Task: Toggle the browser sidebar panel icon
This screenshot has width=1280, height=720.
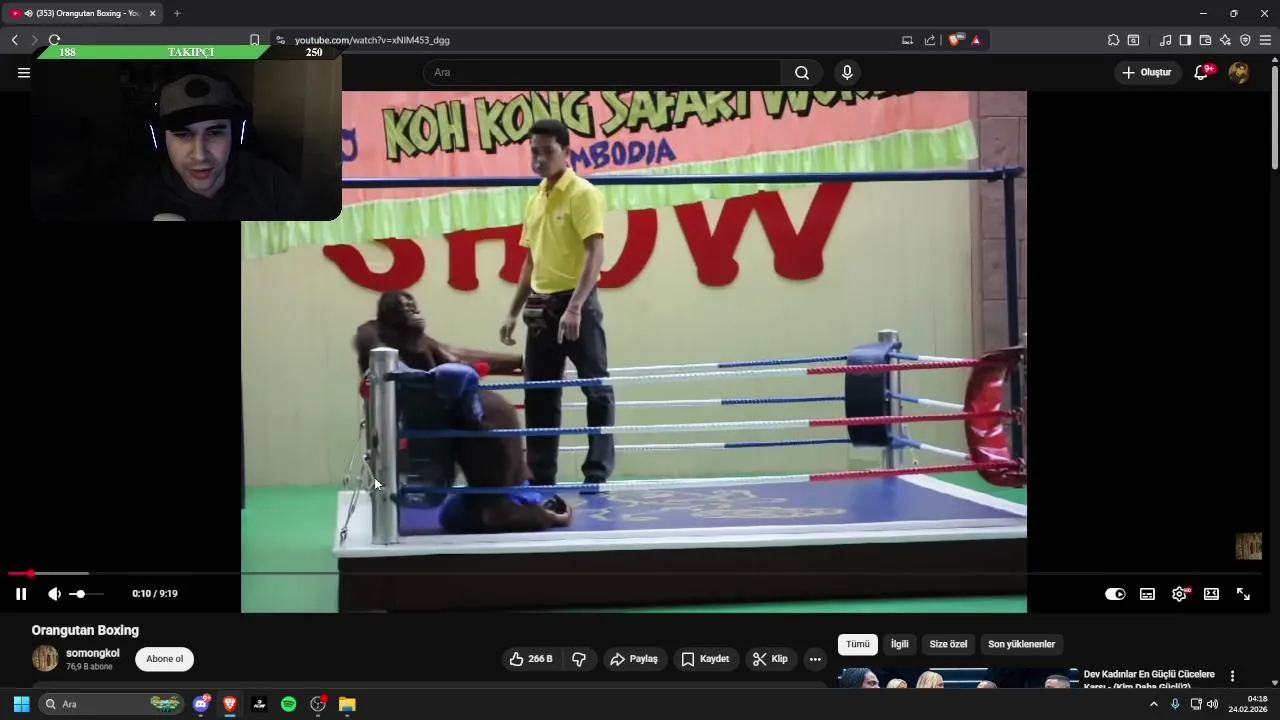Action: pyautogui.click(x=1185, y=40)
